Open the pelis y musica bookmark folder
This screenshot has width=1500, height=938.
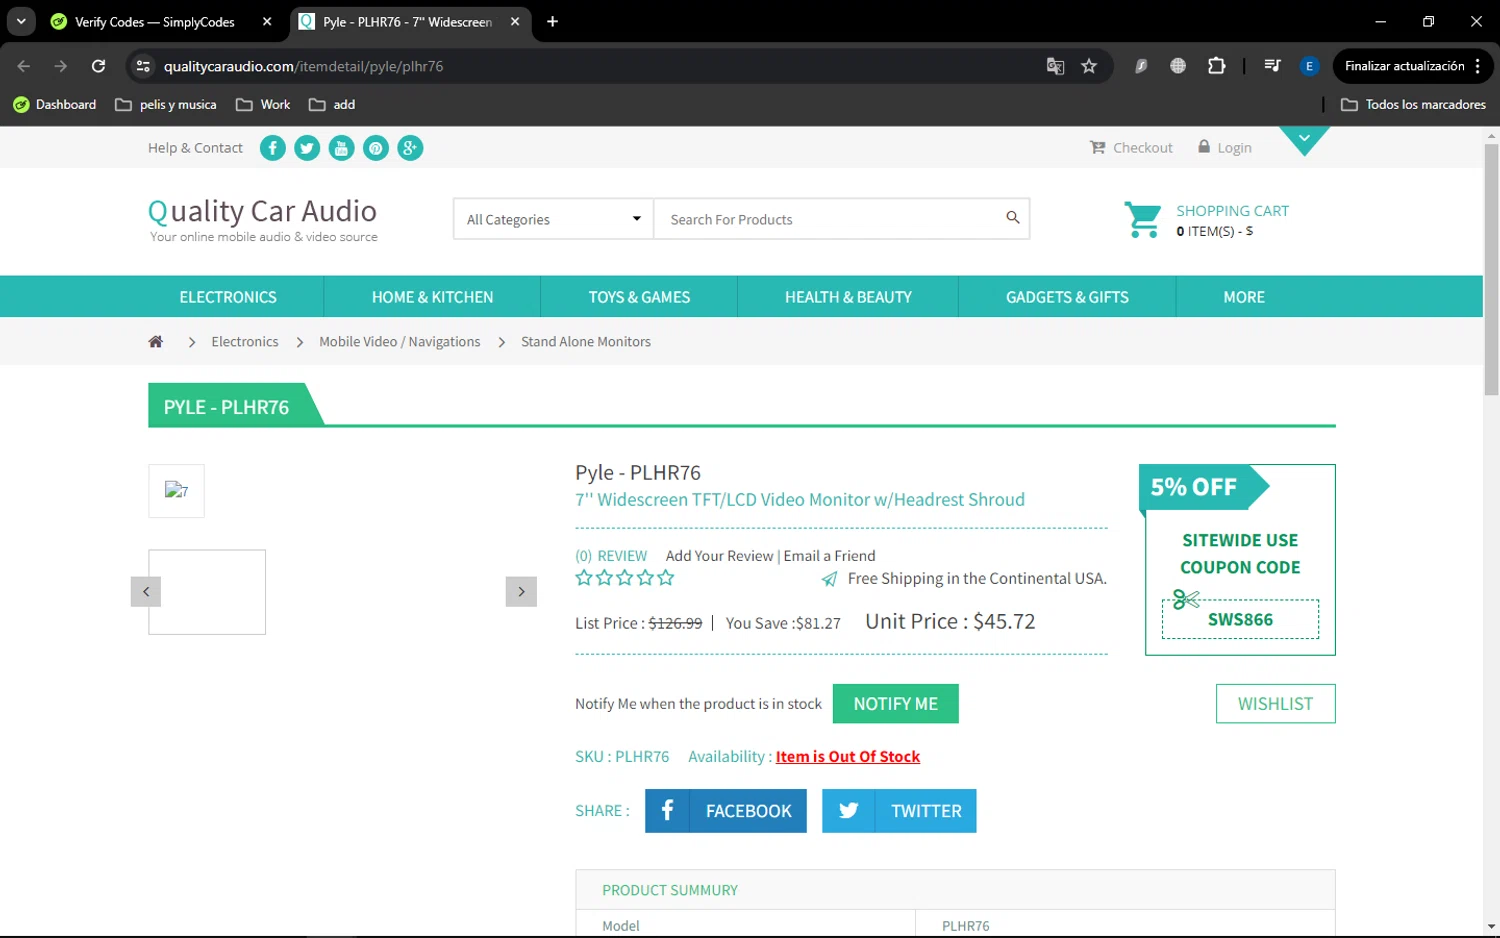click(166, 104)
